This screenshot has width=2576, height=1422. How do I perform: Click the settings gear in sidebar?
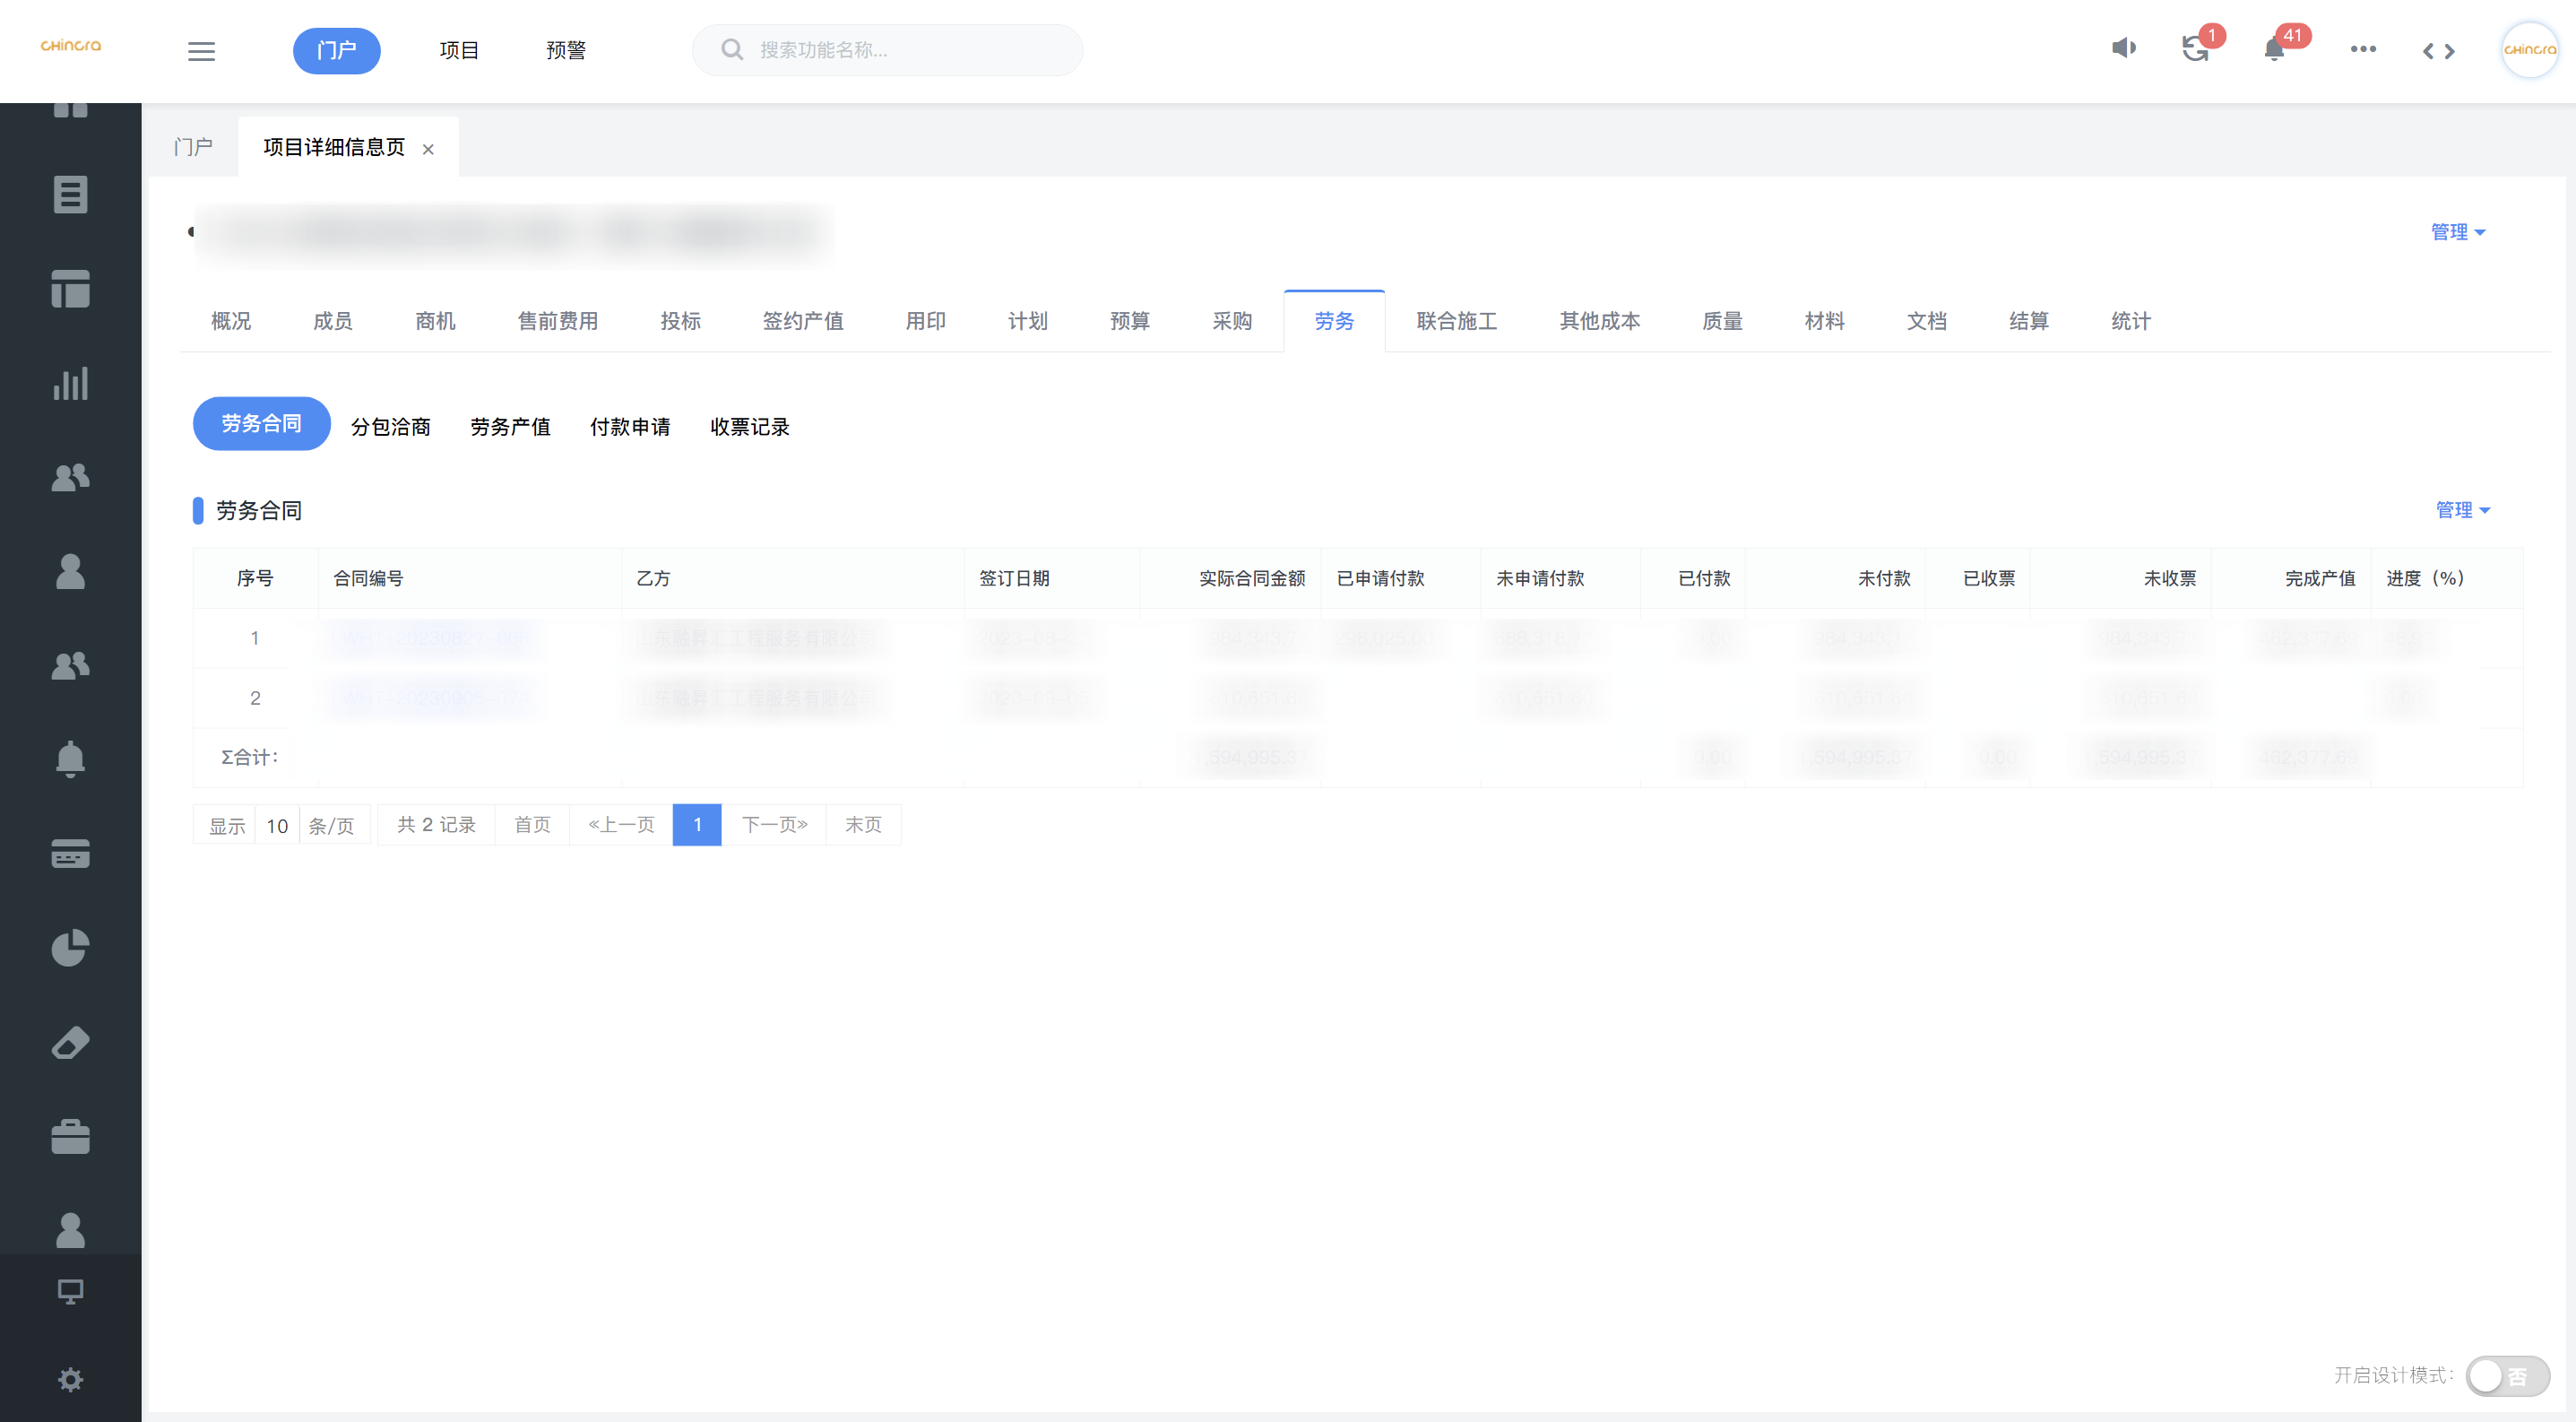click(70, 1380)
